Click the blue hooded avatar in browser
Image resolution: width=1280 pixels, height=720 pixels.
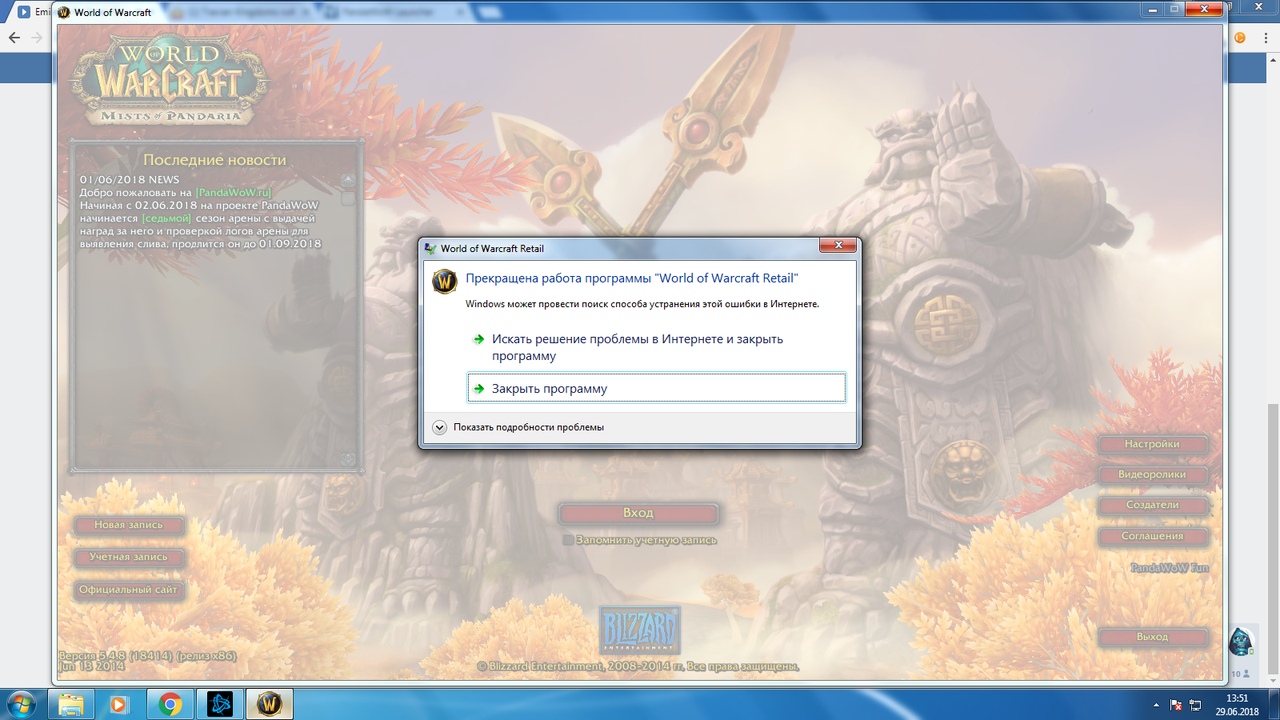tap(1241, 641)
